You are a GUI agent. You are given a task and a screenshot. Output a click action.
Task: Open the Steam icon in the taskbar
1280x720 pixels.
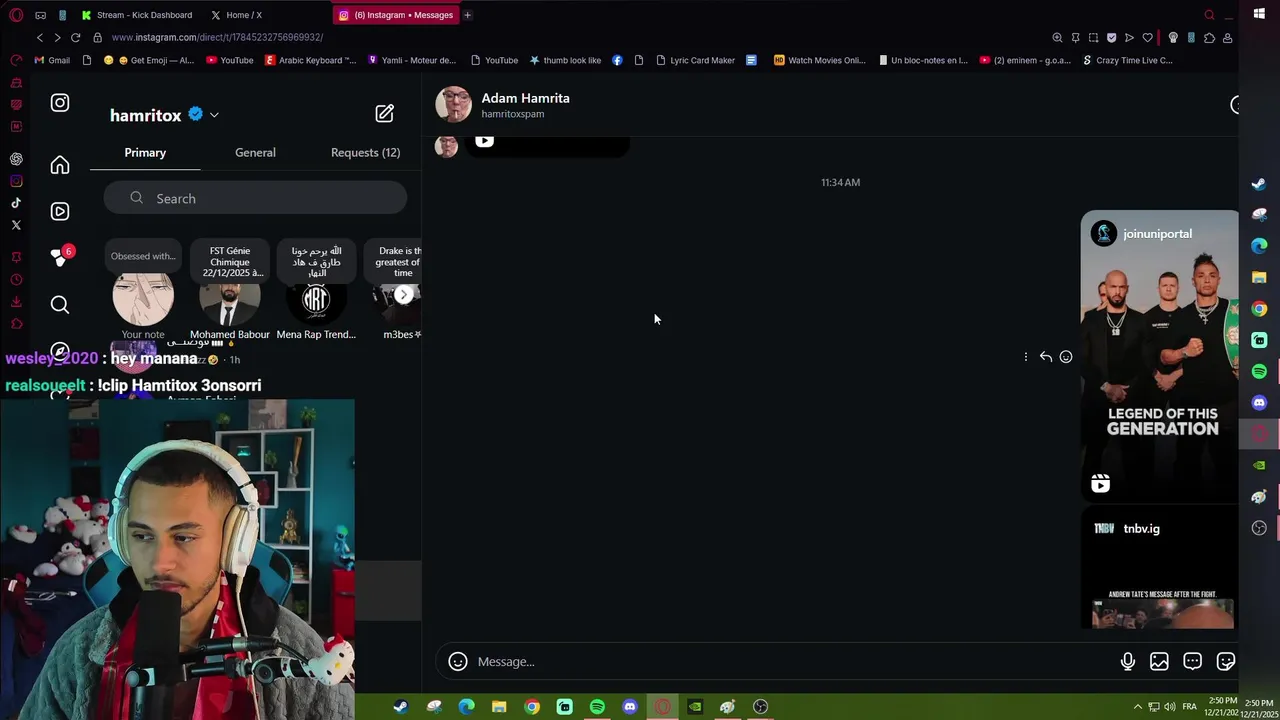400,707
